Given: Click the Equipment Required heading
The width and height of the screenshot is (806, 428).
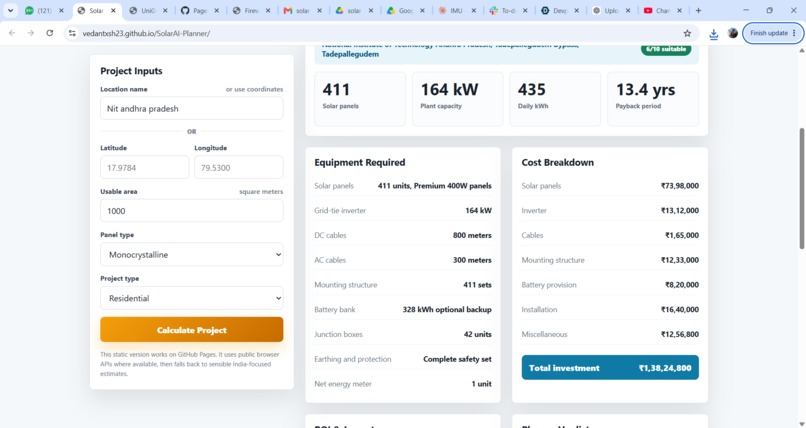Looking at the screenshot, I should 360,162.
